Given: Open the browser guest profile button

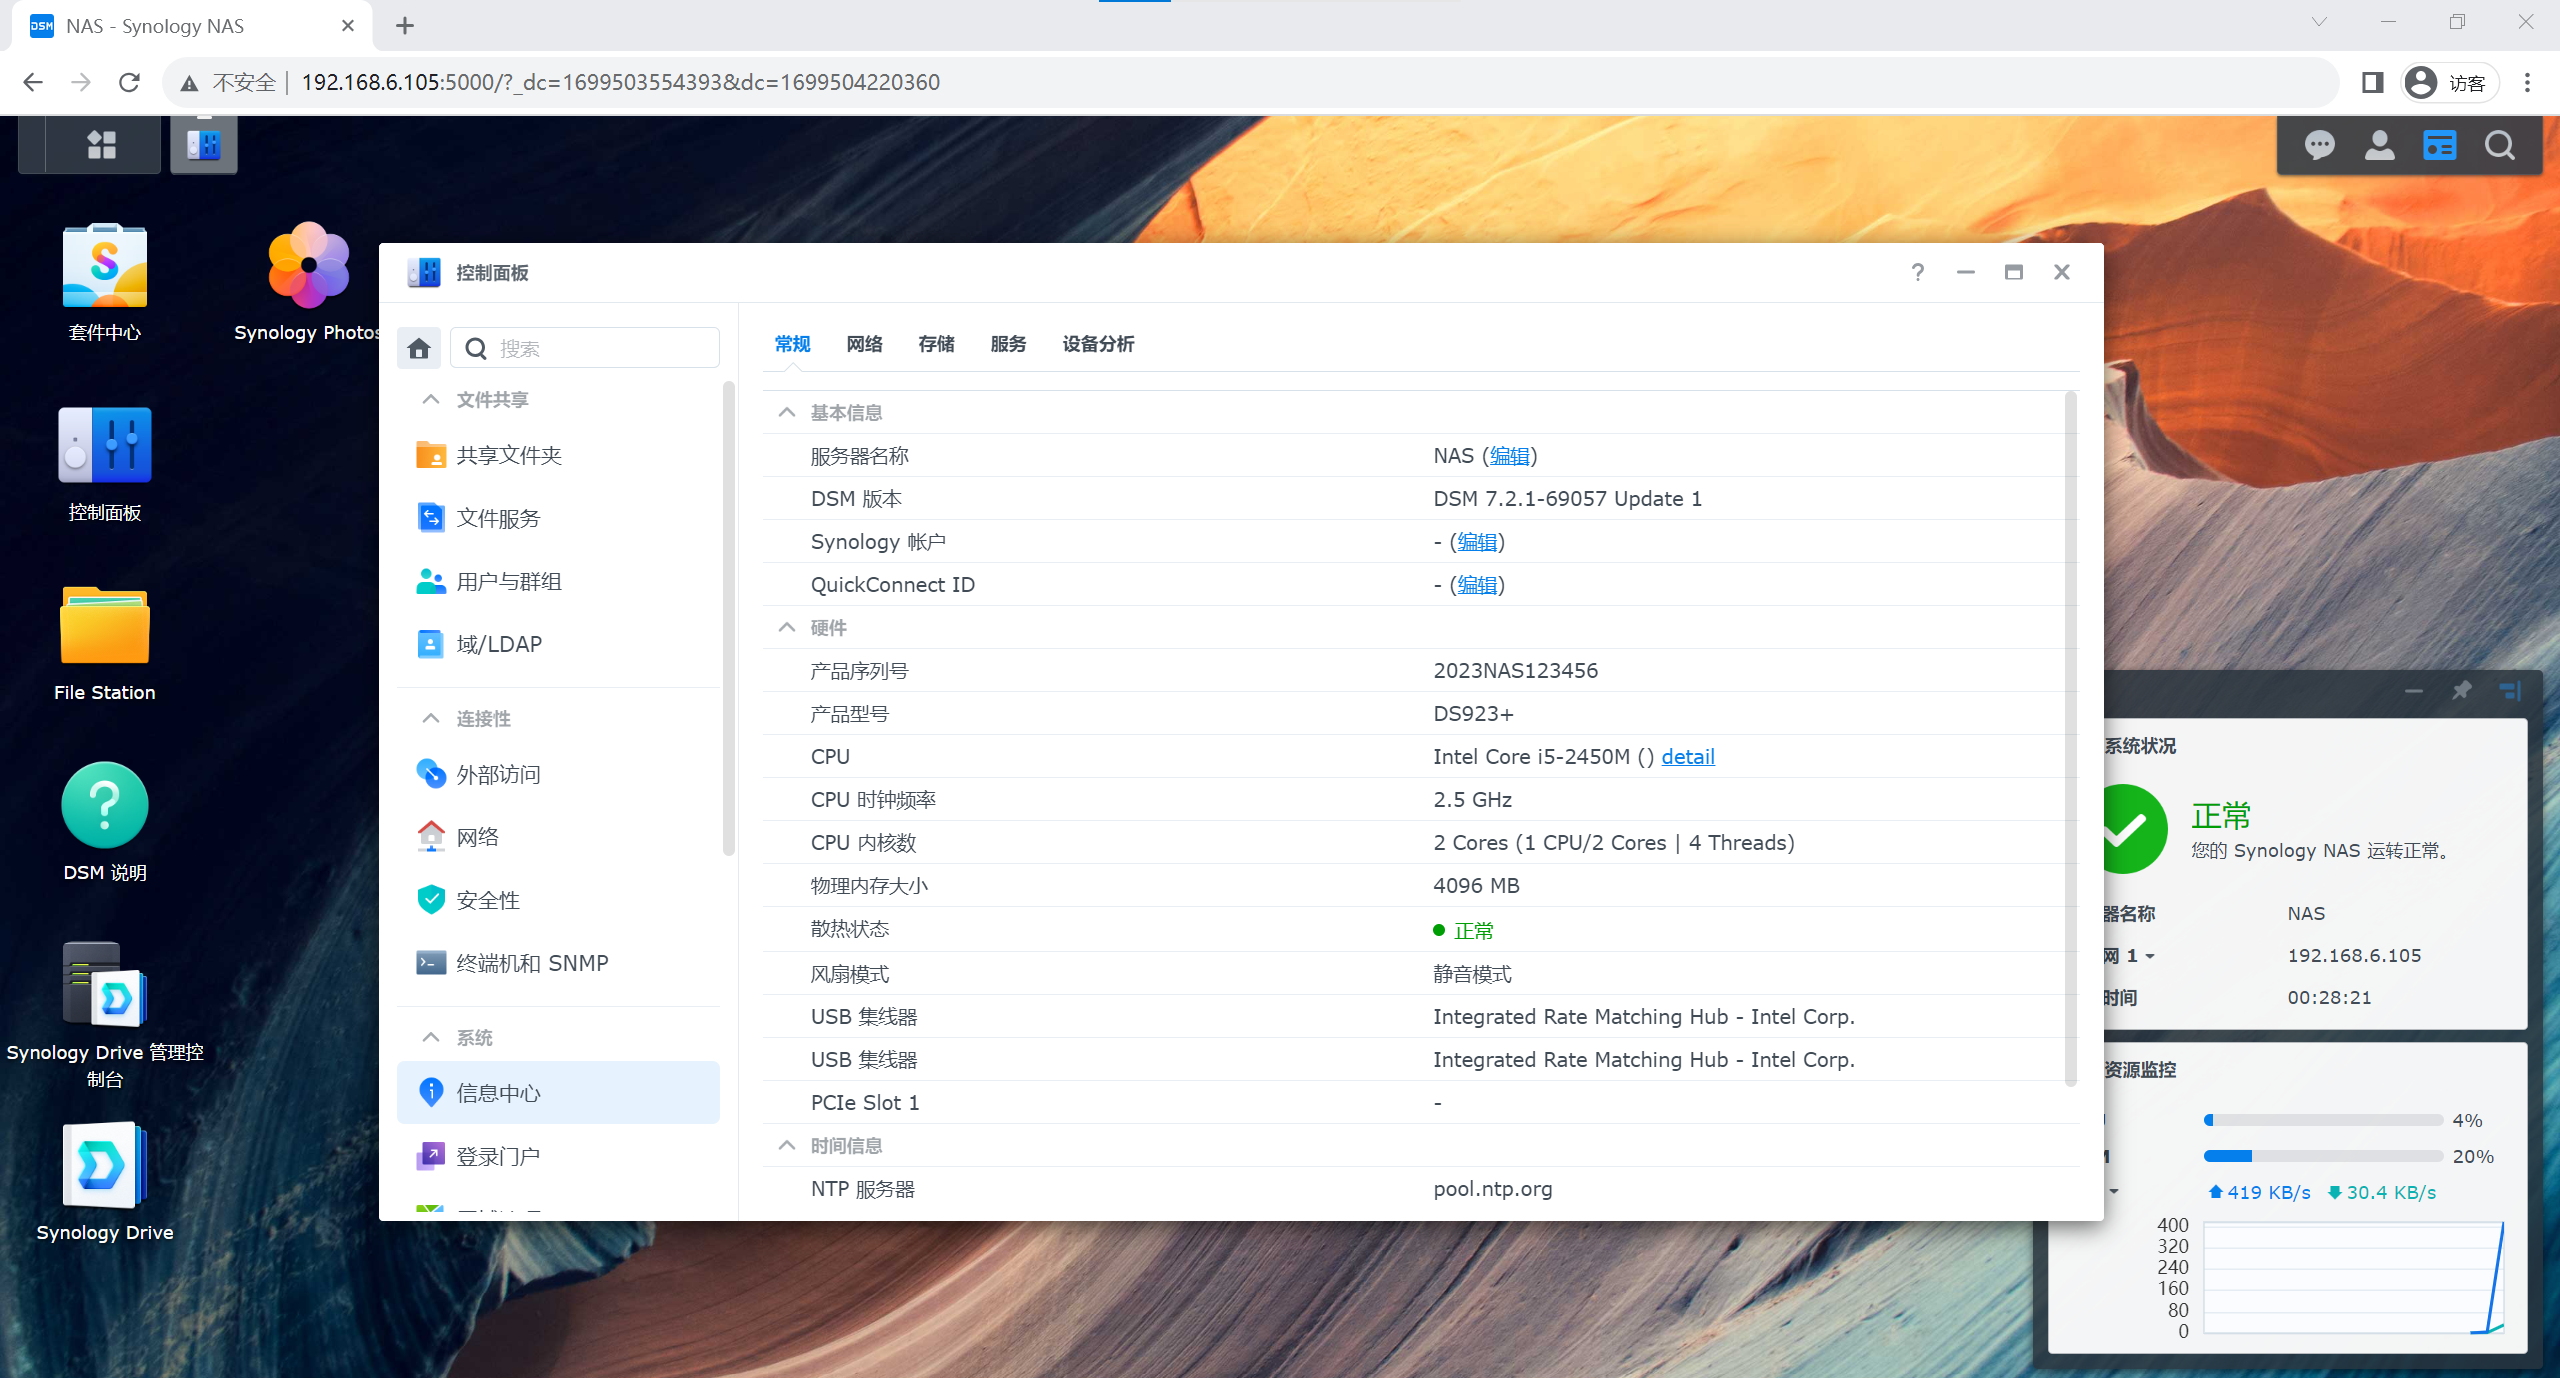Looking at the screenshot, I should 2449,83.
